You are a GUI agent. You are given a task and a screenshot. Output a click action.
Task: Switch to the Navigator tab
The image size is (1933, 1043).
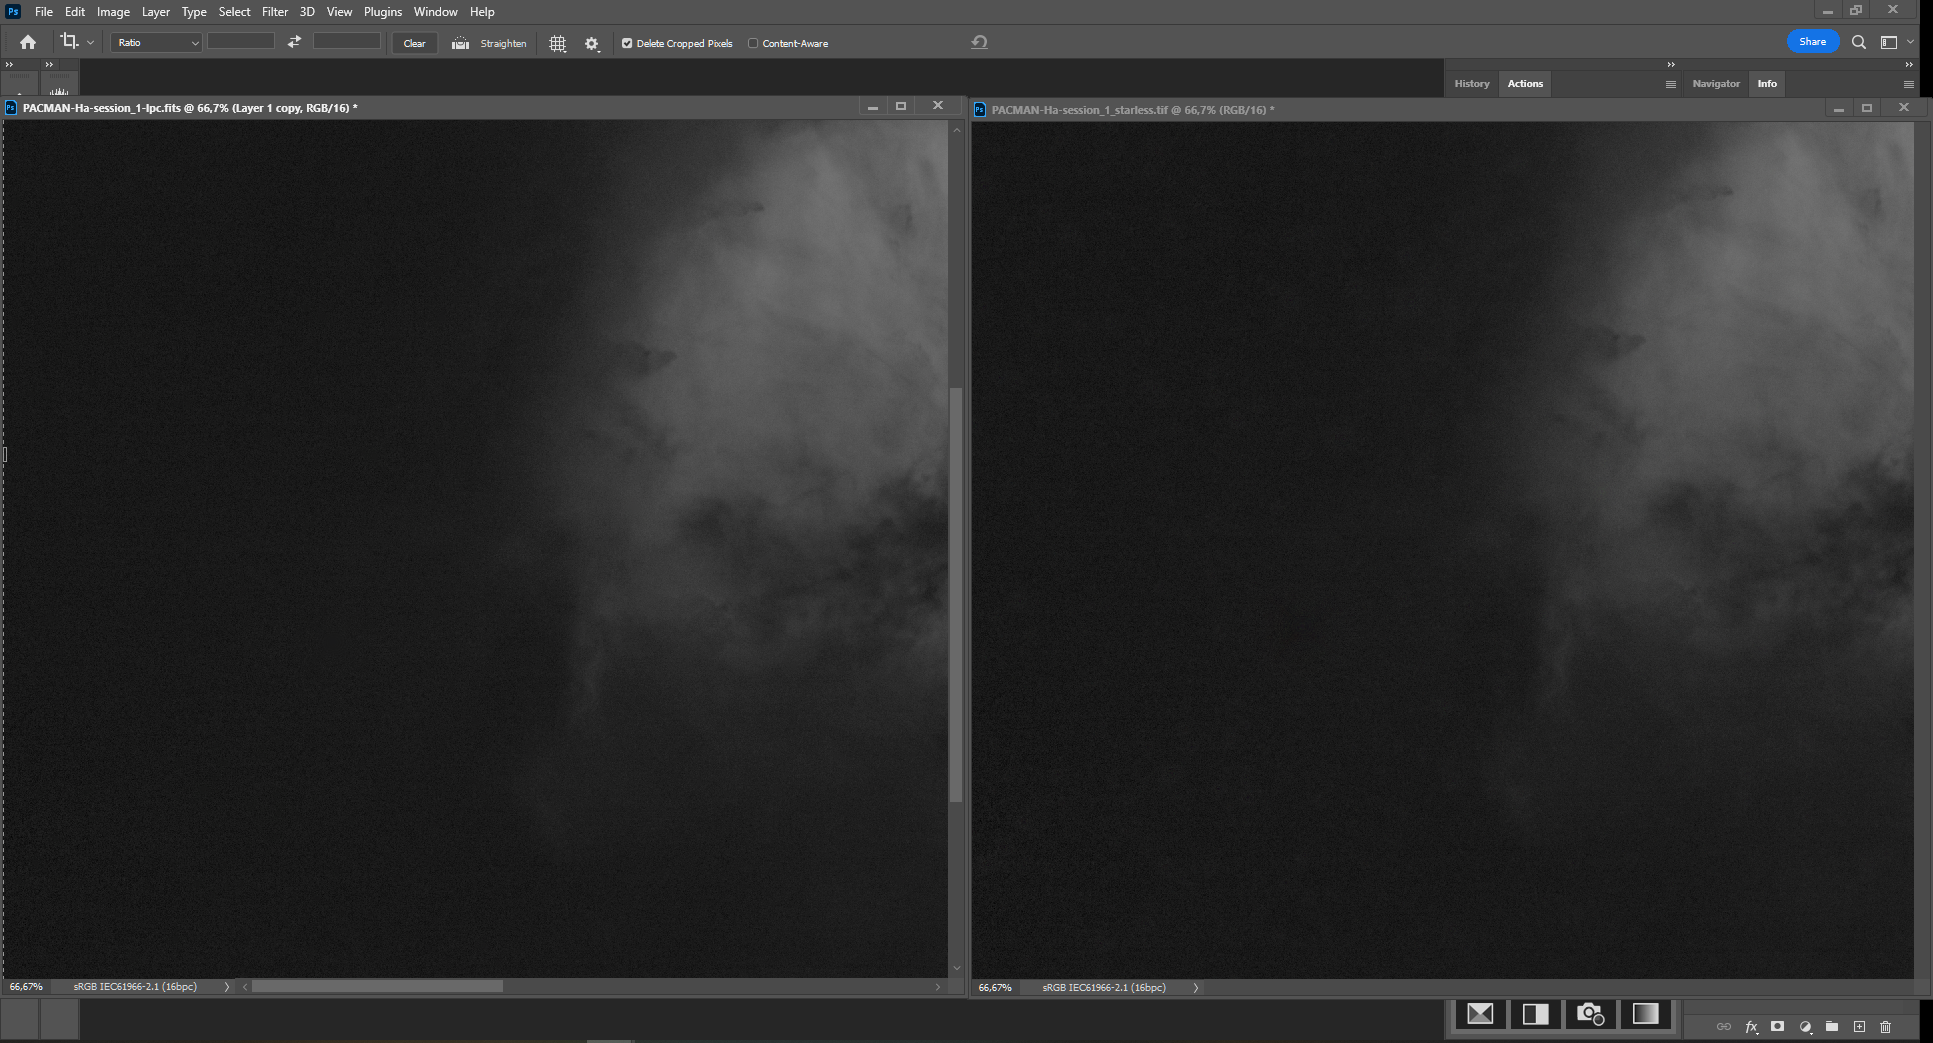point(1716,84)
